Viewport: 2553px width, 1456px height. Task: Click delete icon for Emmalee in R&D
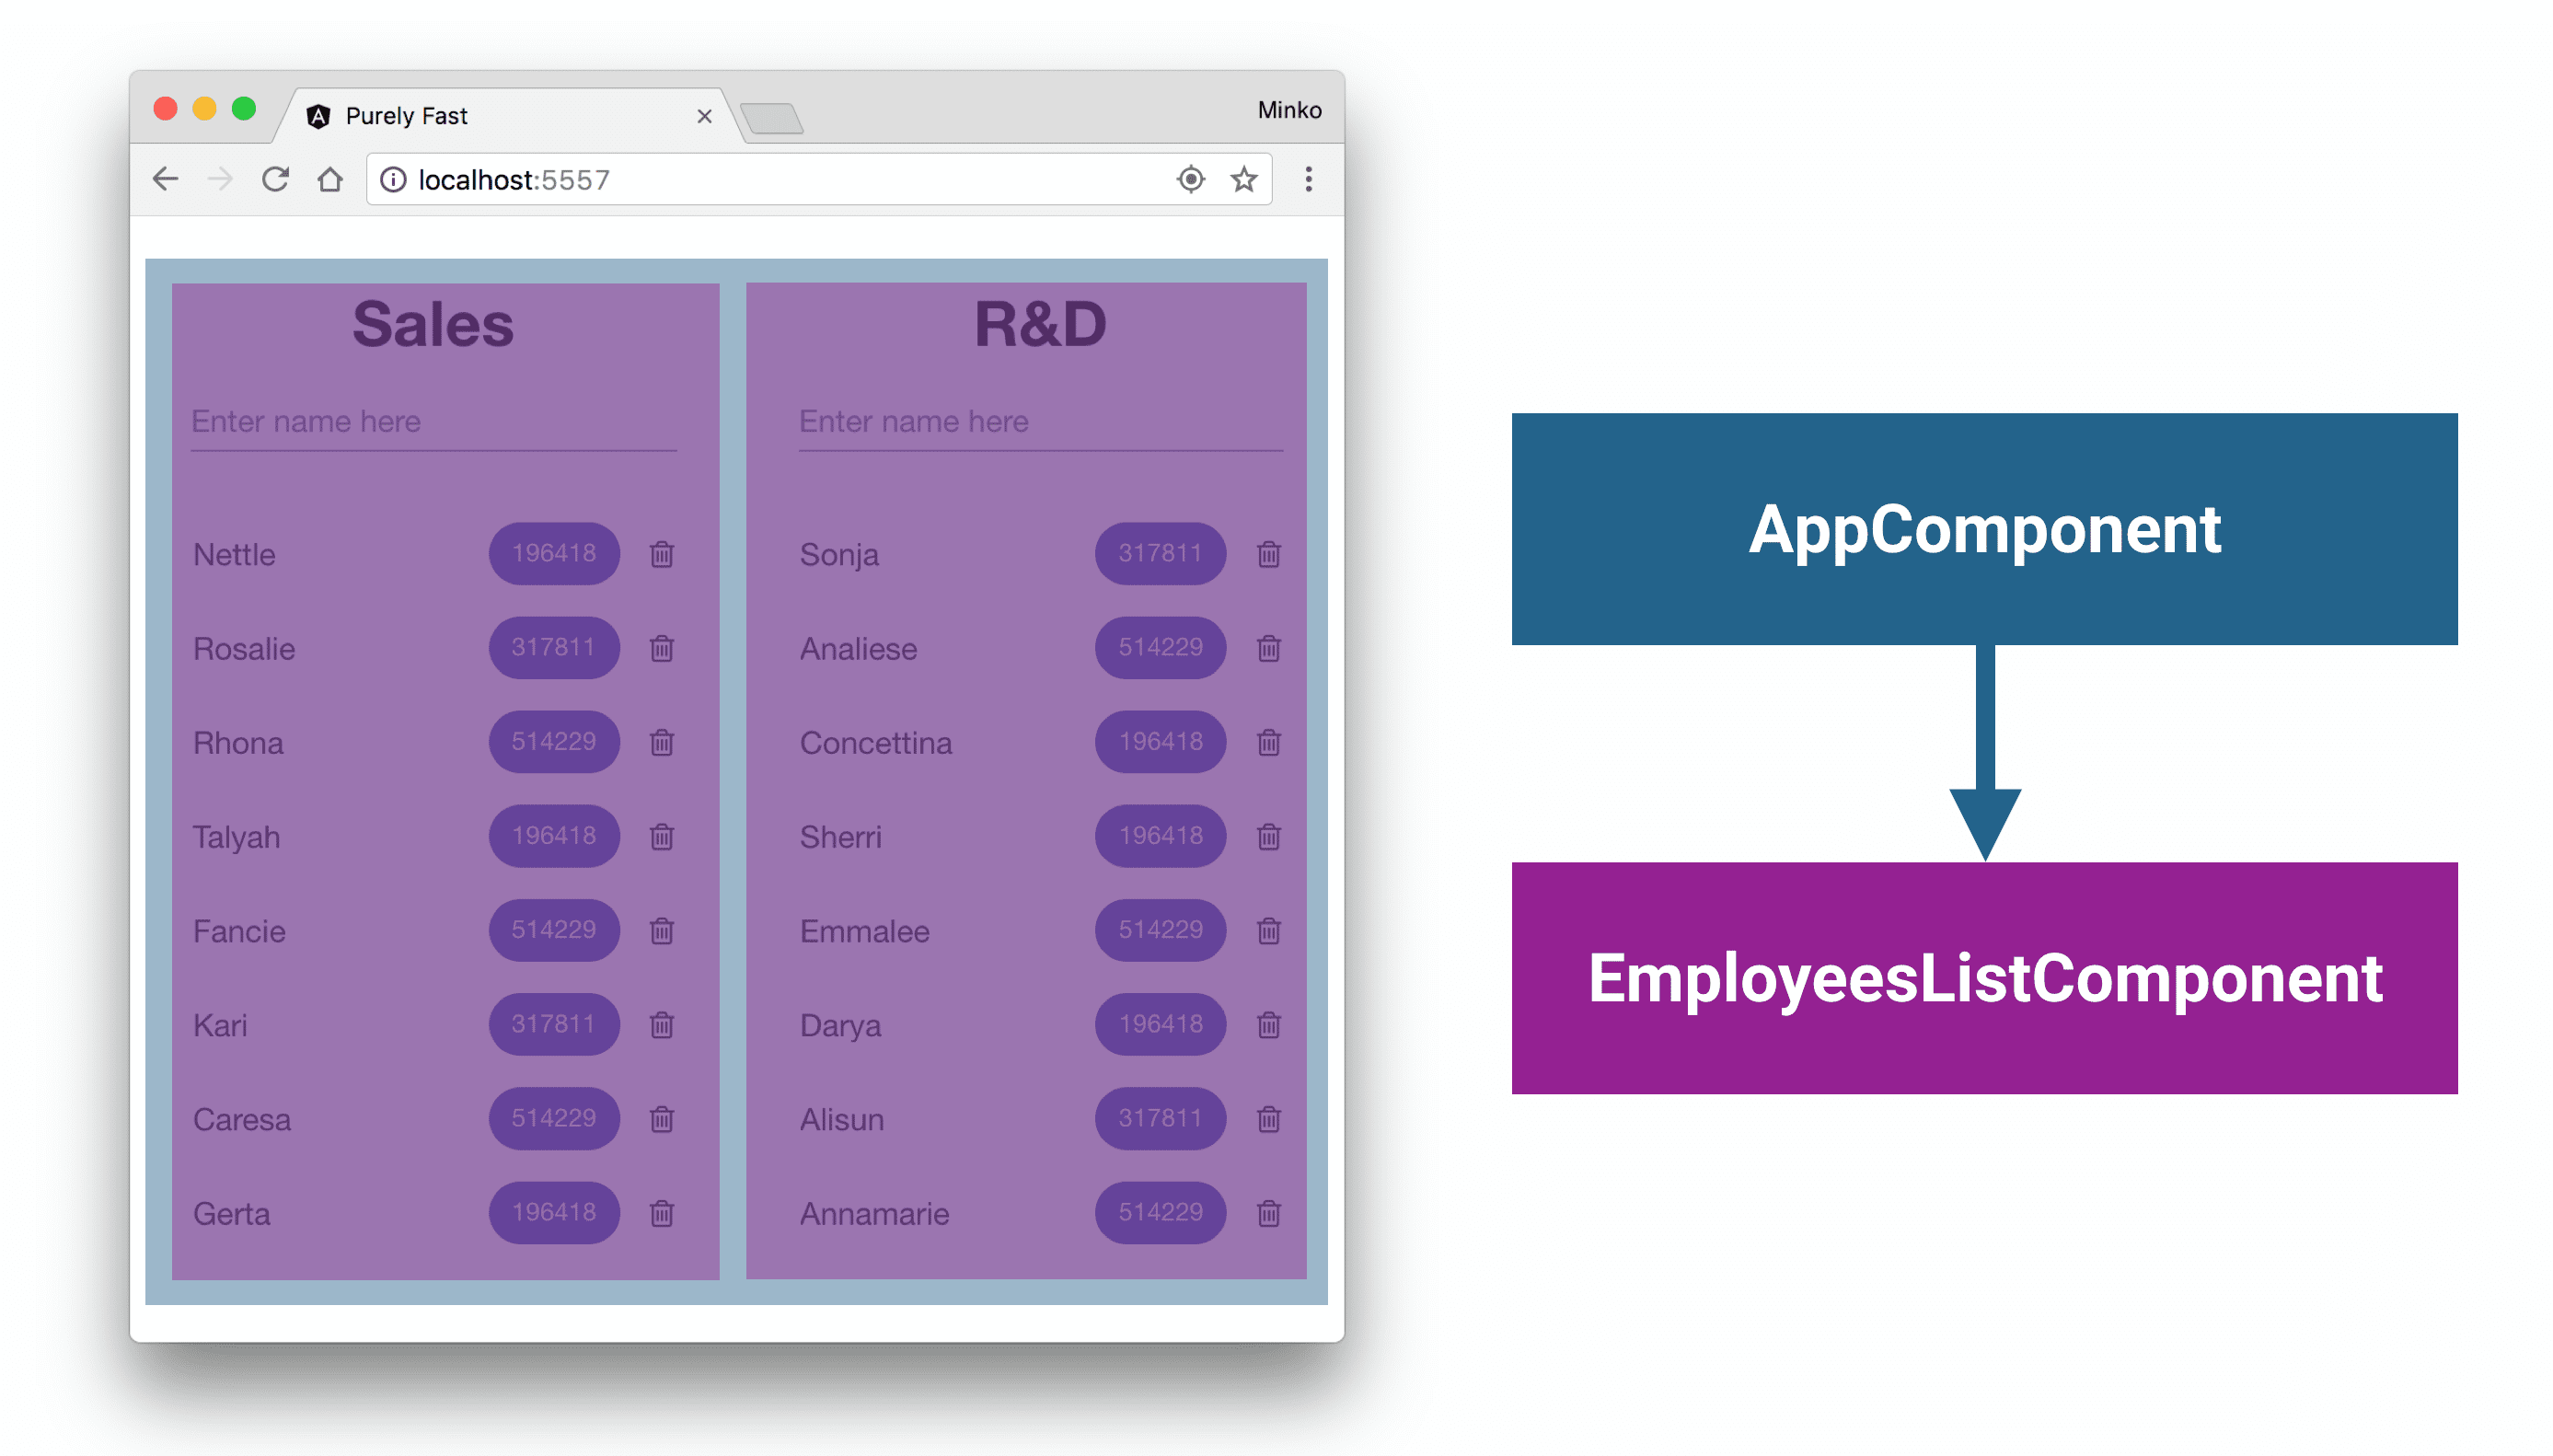point(1267,928)
